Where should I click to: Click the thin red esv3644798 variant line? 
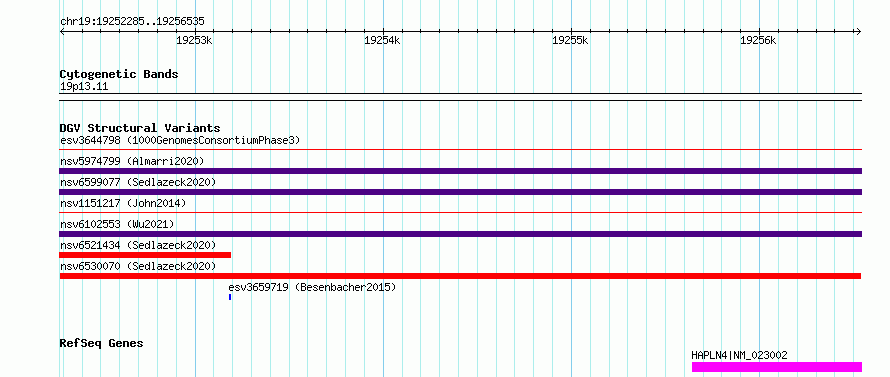tap(461, 150)
